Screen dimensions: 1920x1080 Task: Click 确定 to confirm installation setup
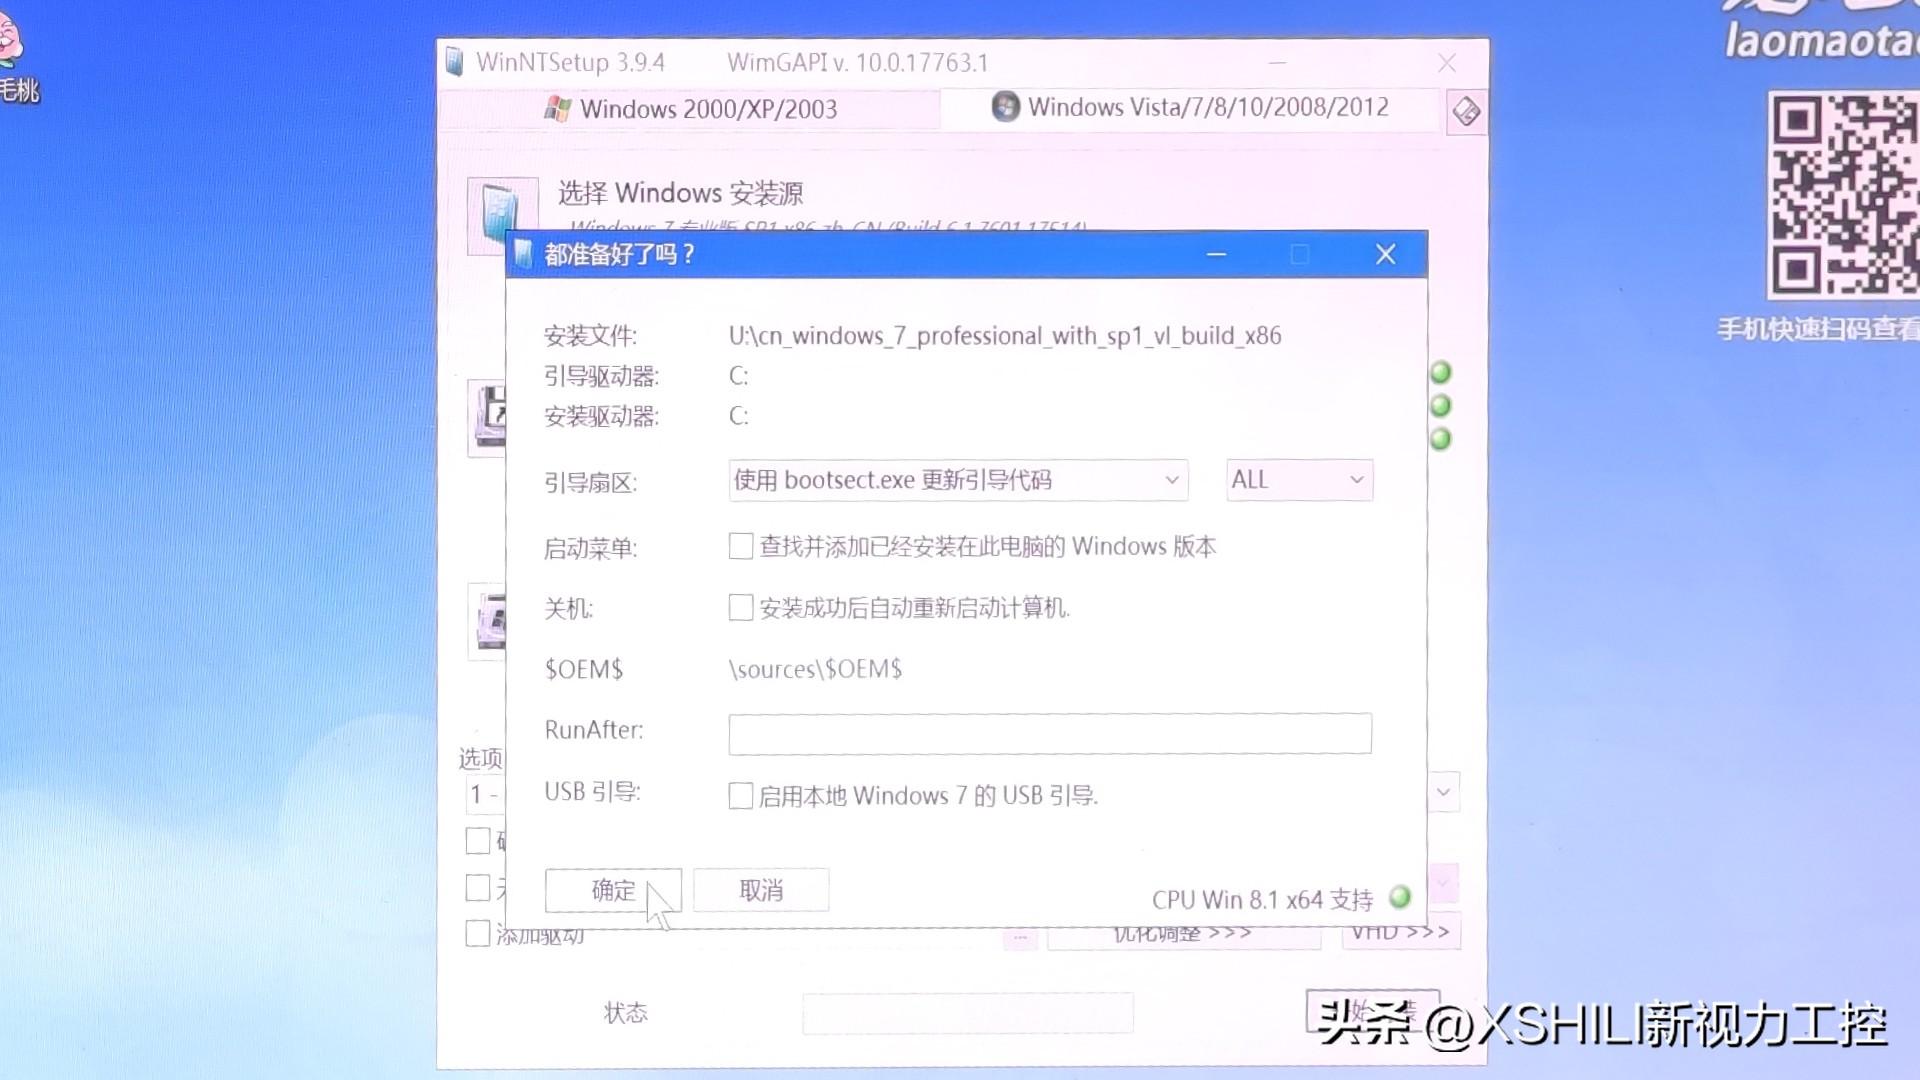click(x=613, y=890)
